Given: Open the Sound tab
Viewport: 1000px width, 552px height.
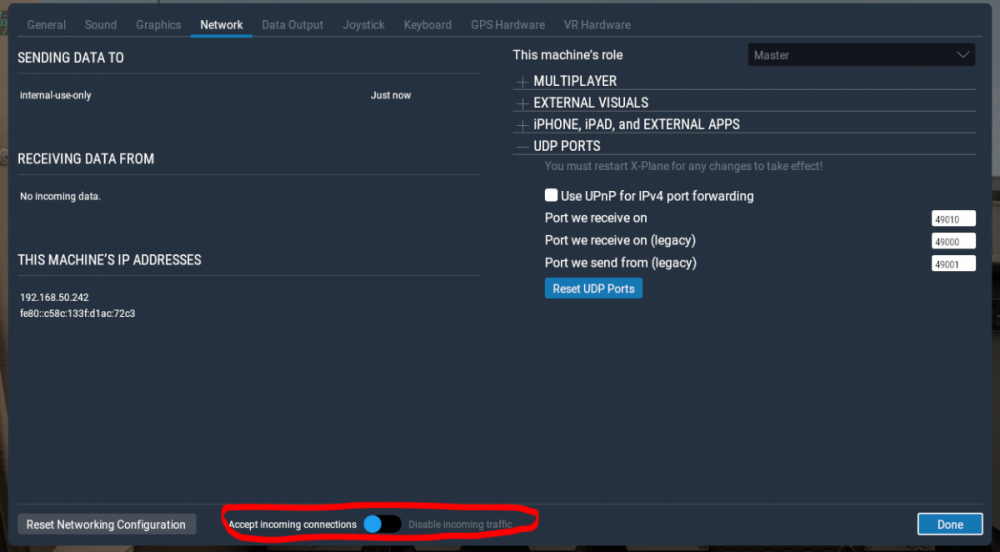Looking at the screenshot, I should [101, 25].
